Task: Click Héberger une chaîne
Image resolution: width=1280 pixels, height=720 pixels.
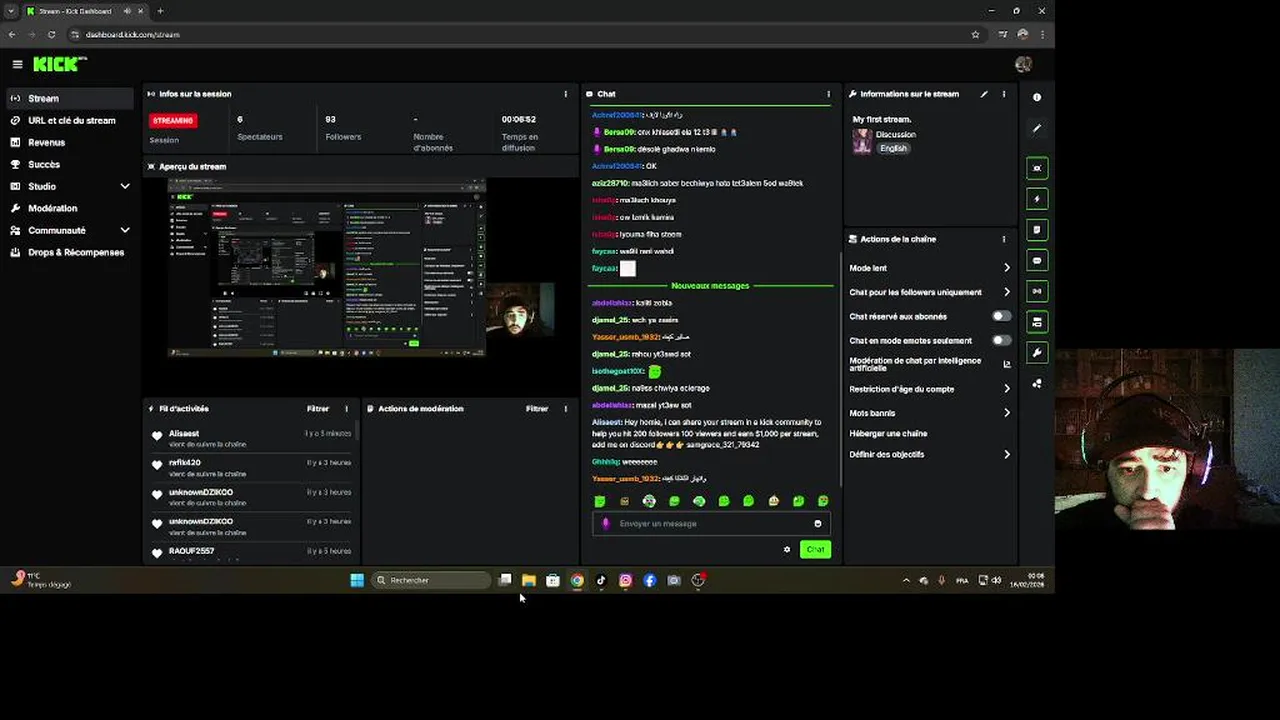Action: 888,434
